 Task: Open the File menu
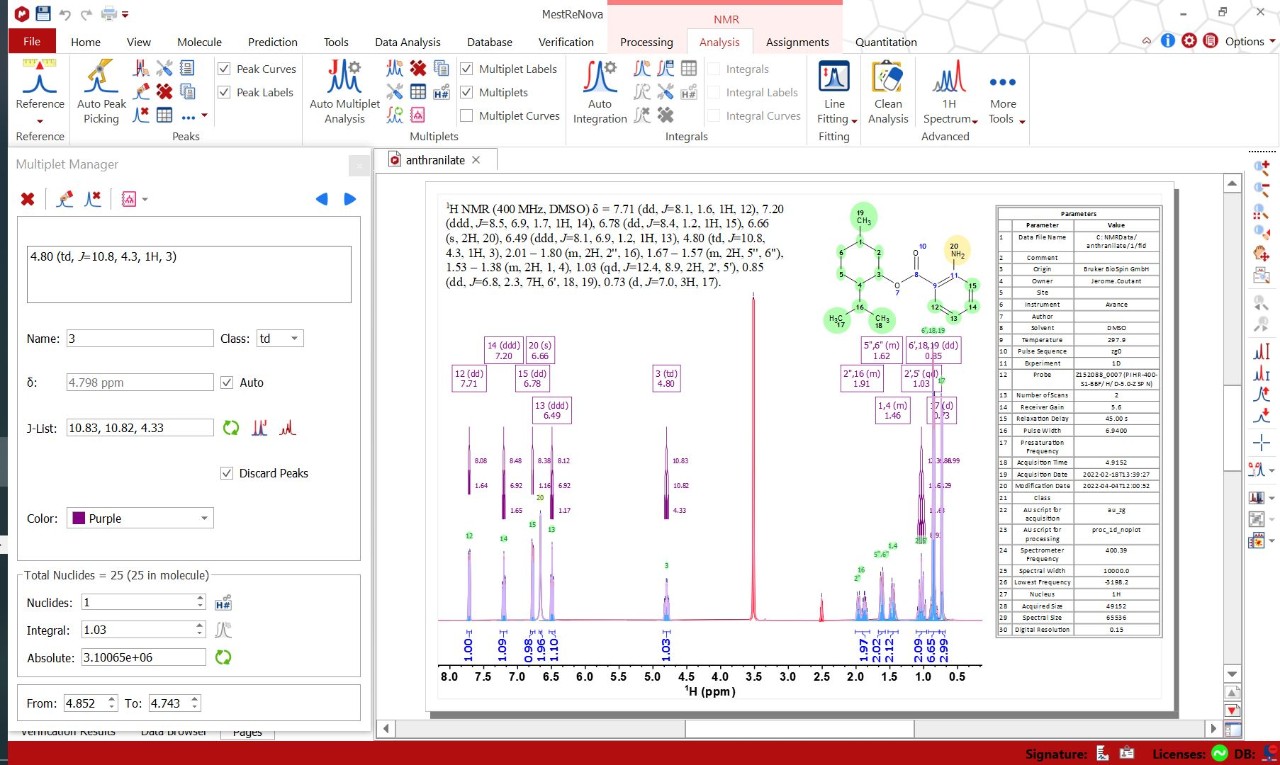[31, 41]
